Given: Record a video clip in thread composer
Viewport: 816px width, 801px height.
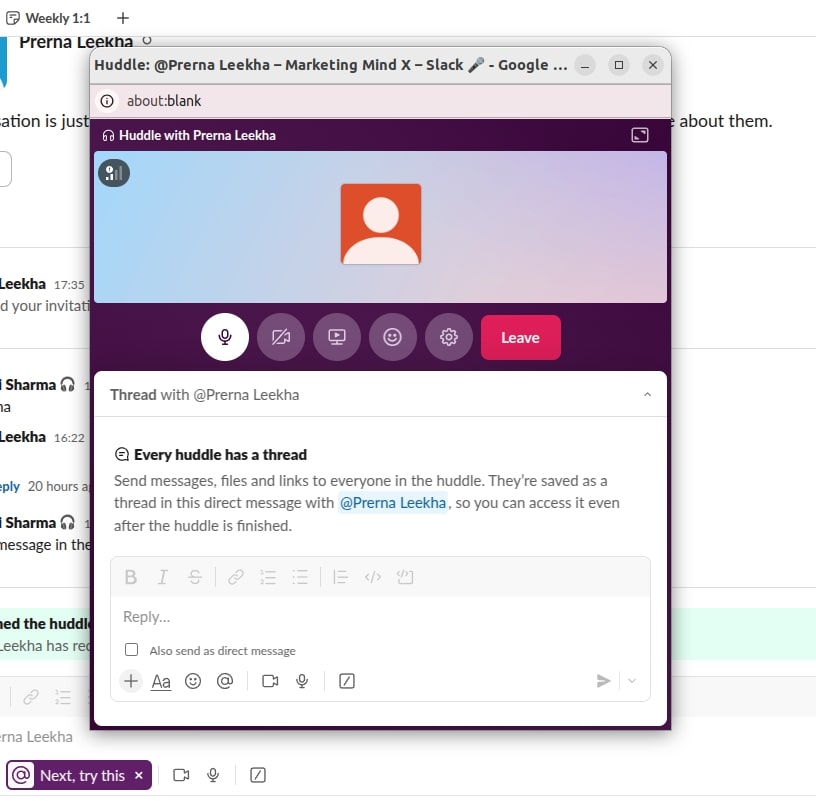Looking at the screenshot, I should 270,681.
